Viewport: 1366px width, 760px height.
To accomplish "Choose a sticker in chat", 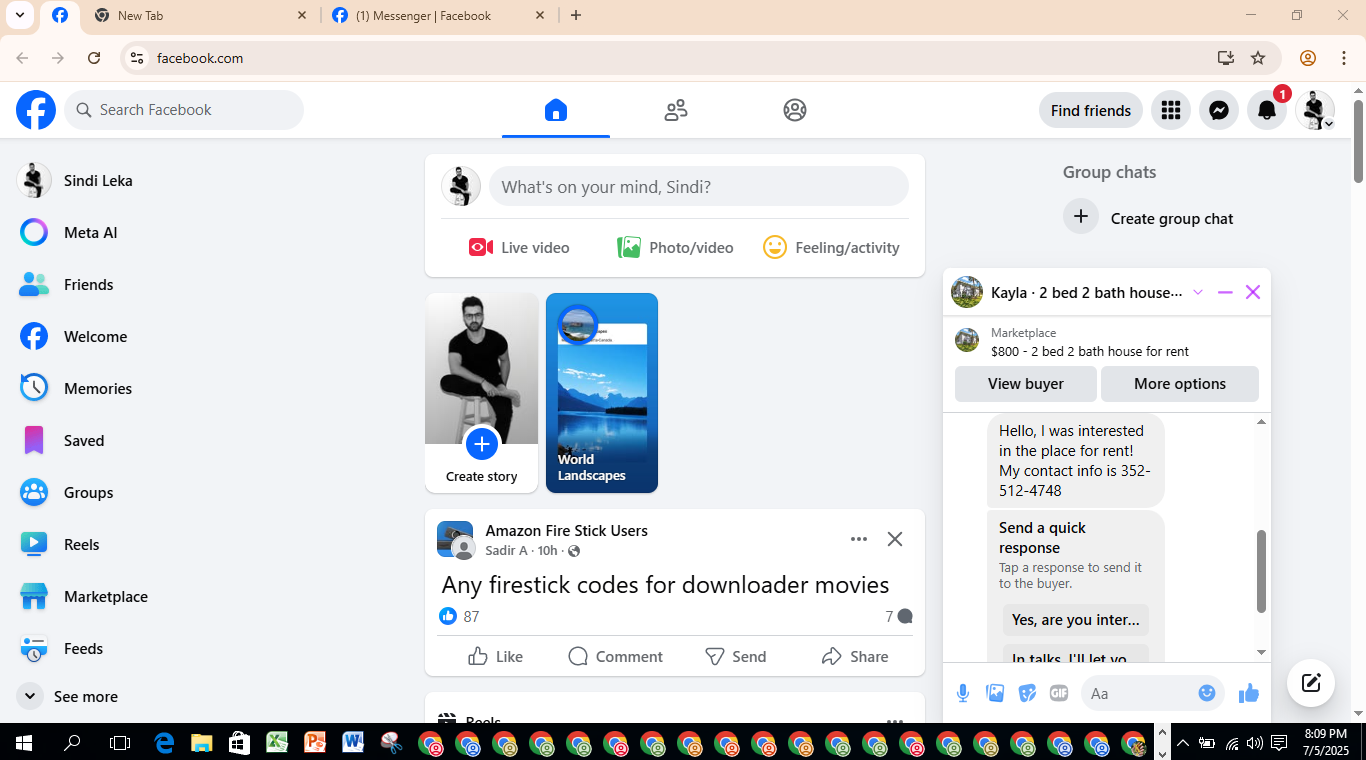I will [1027, 693].
